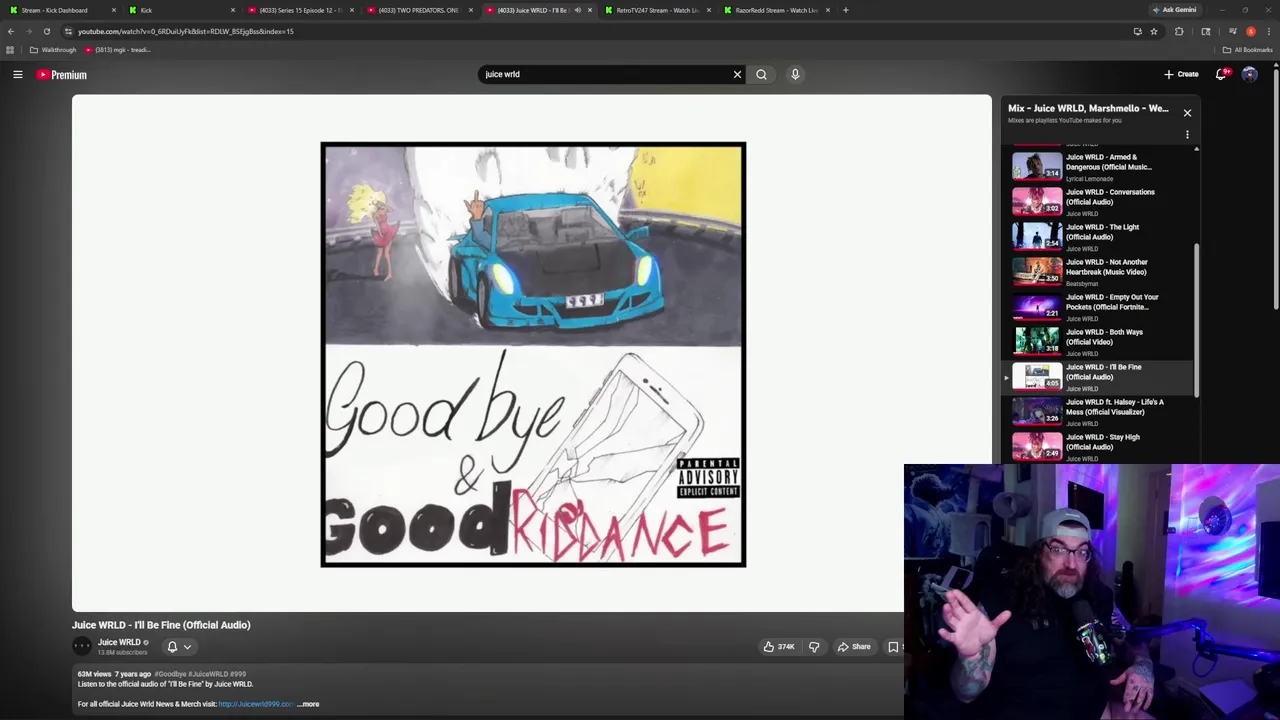Go back with the browser back arrow
The height and width of the screenshot is (720, 1280).
(11, 31)
